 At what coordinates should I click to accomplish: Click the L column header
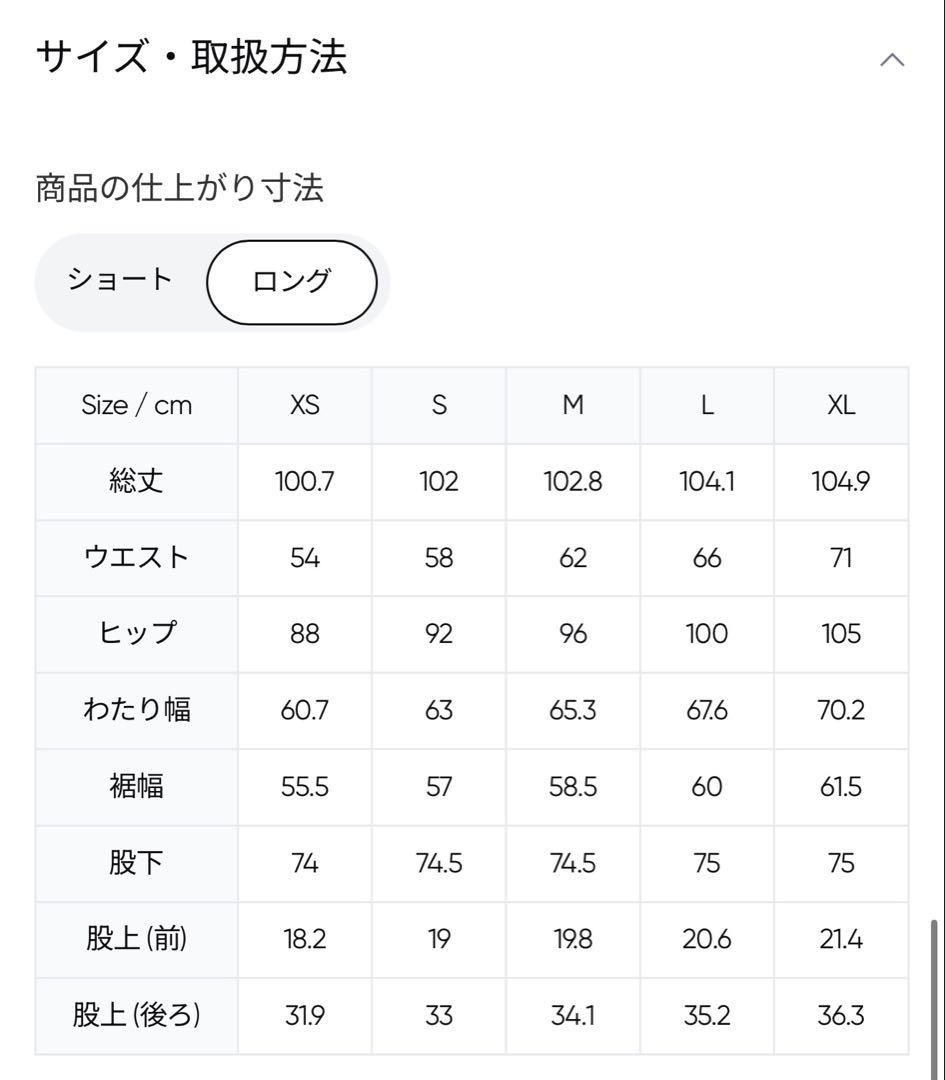(x=707, y=405)
